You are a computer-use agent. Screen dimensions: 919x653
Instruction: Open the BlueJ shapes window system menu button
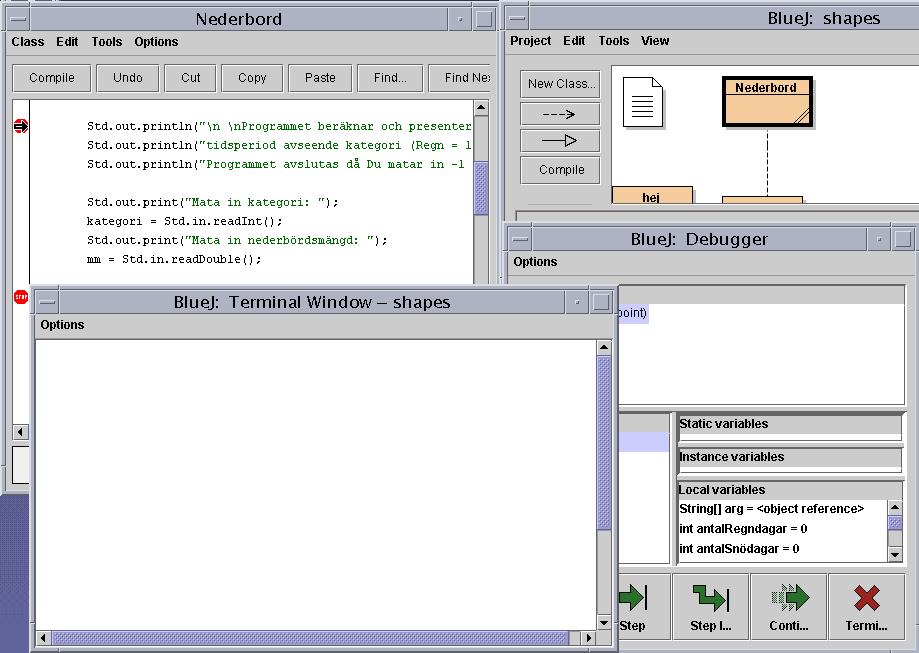point(517,19)
